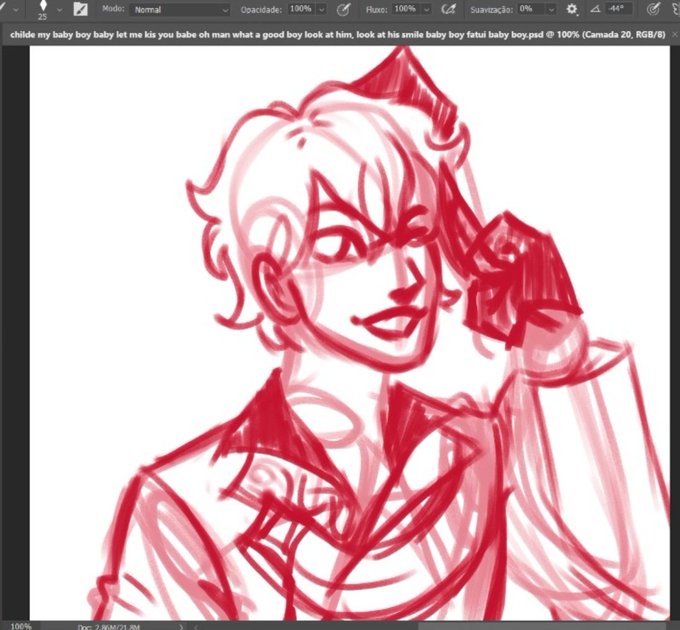Click the 100% zoom level field
680x630 pixels.
pyautogui.click(x=21, y=626)
